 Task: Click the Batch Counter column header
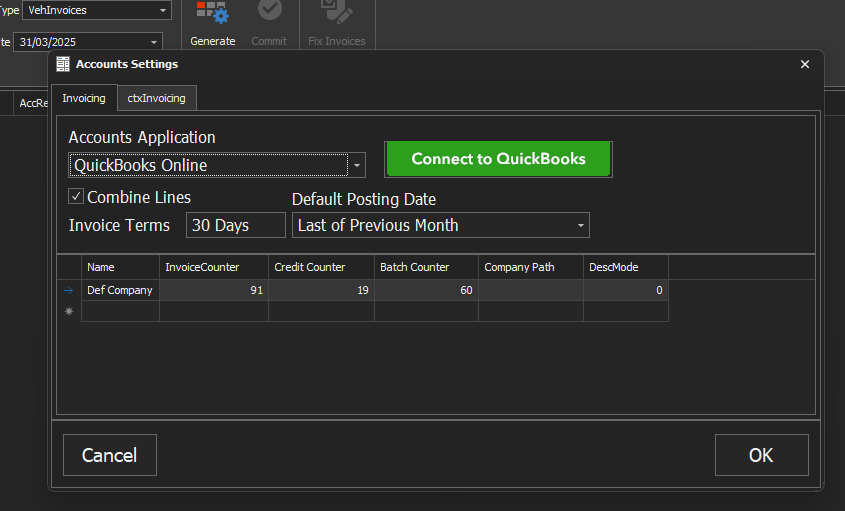pos(426,267)
